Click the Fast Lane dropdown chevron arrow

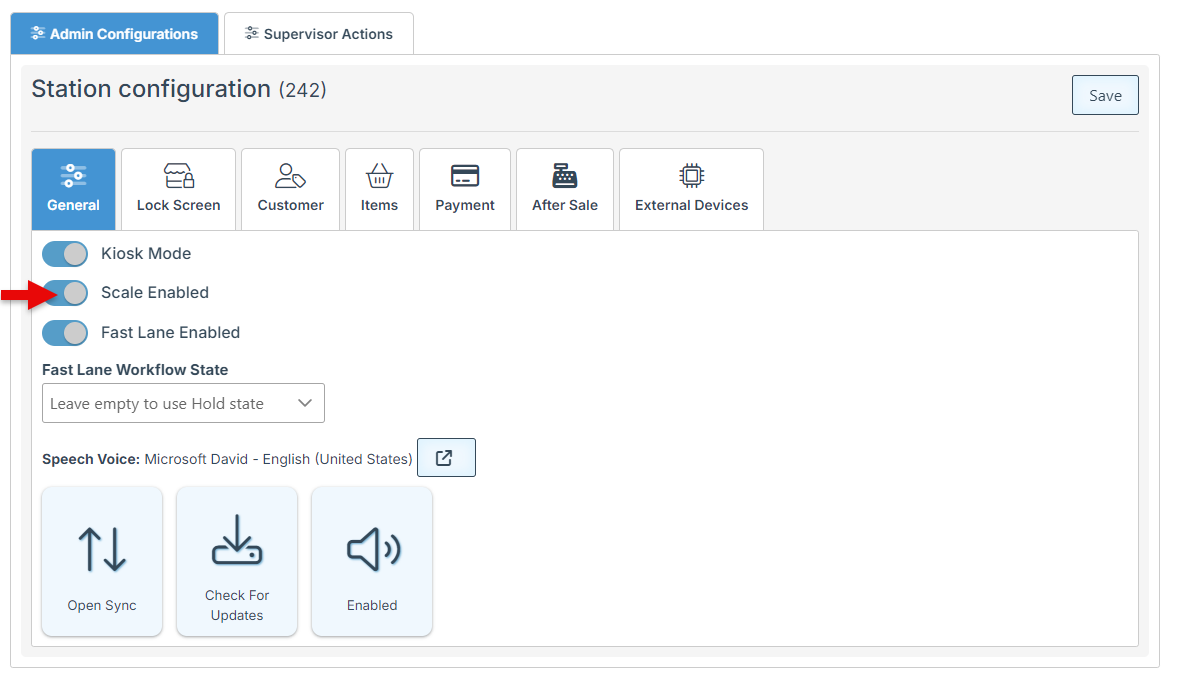(x=305, y=403)
